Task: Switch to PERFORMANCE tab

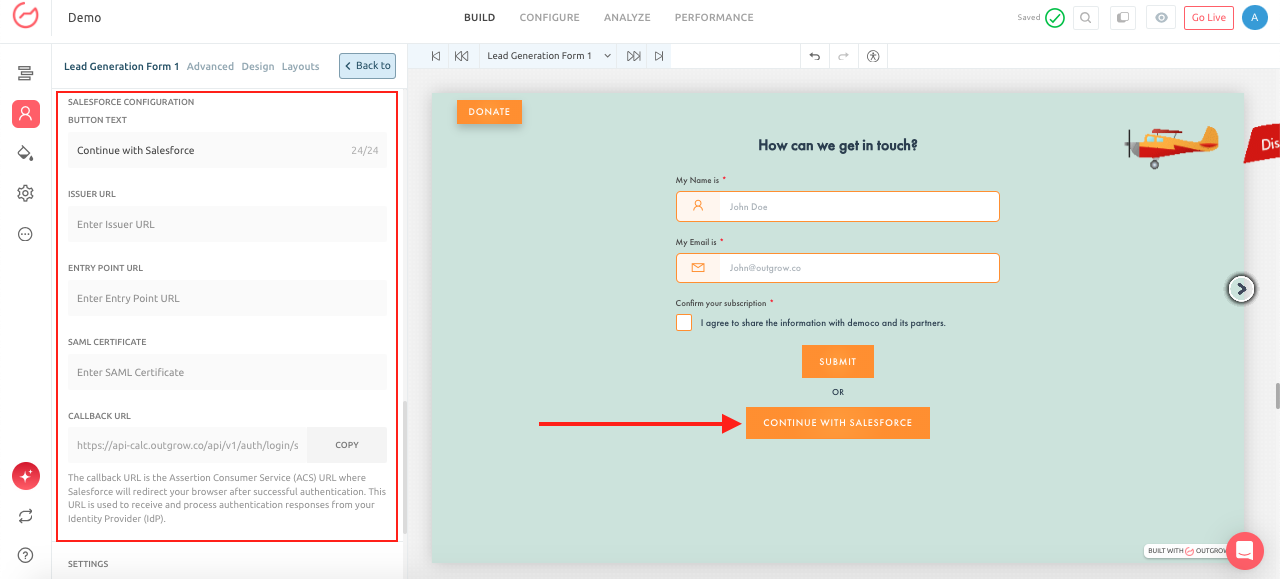Action: point(714,18)
